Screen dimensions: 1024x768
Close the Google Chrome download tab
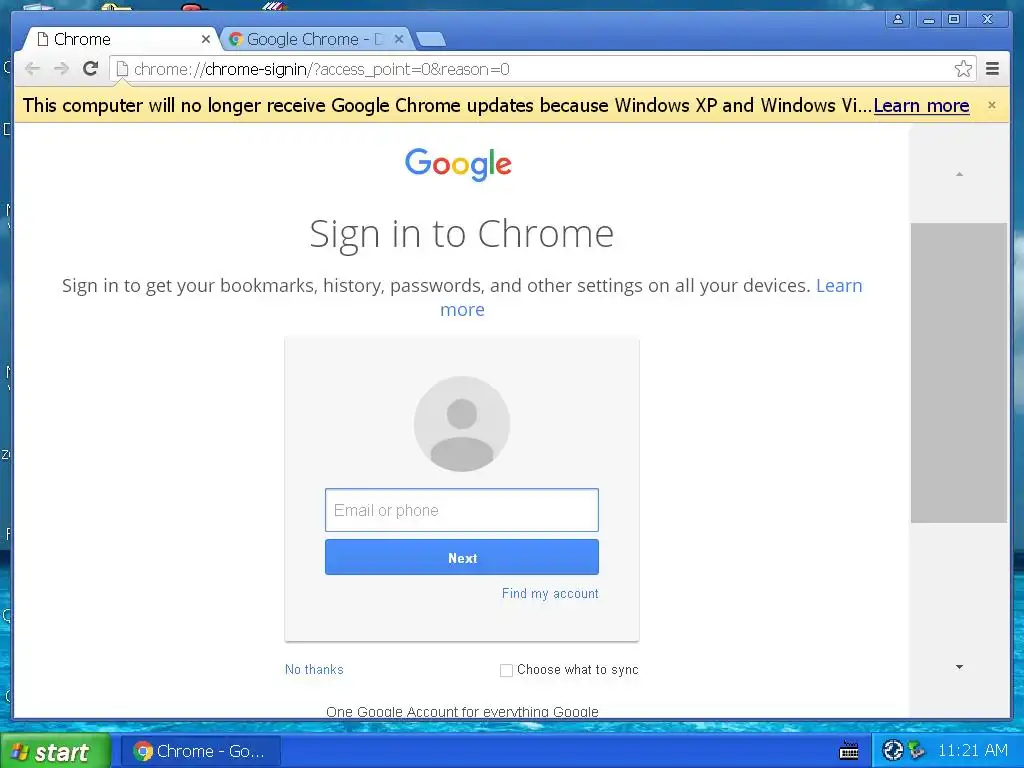coord(399,39)
